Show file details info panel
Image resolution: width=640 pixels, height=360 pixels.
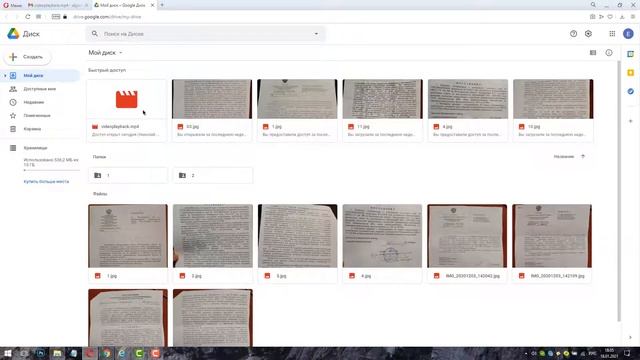click(x=609, y=53)
